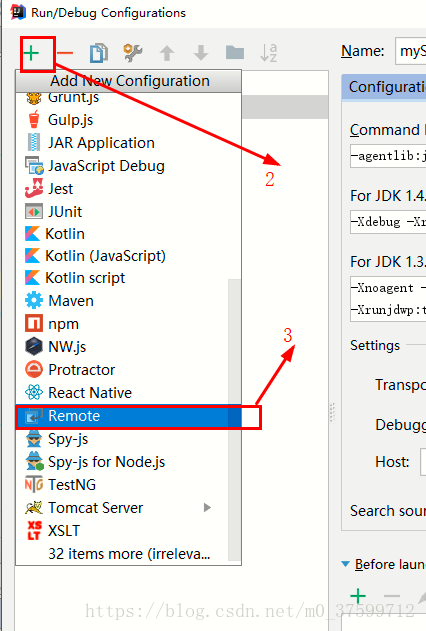The height and width of the screenshot is (631, 426).
Task: Click the Before launch remove minus icon
Action: point(392,596)
